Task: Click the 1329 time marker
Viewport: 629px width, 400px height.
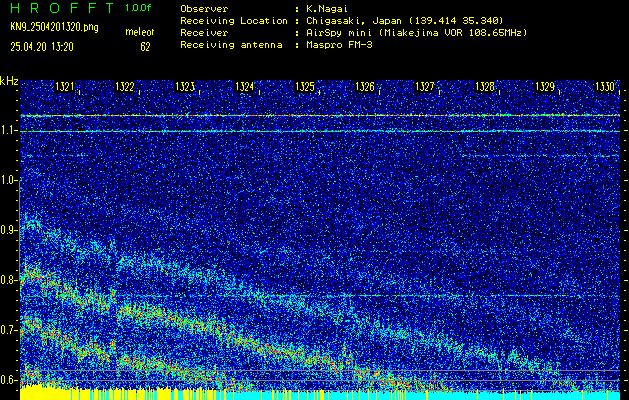Action: coord(545,87)
